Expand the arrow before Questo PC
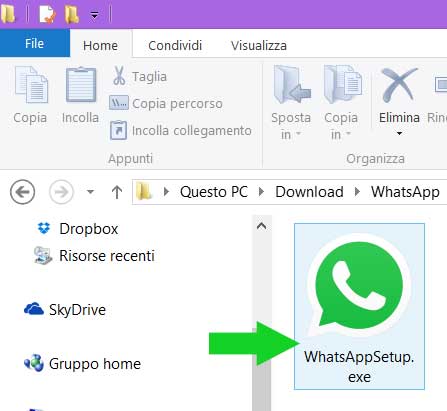Image resolution: width=447 pixels, height=411 pixels. tap(166, 192)
